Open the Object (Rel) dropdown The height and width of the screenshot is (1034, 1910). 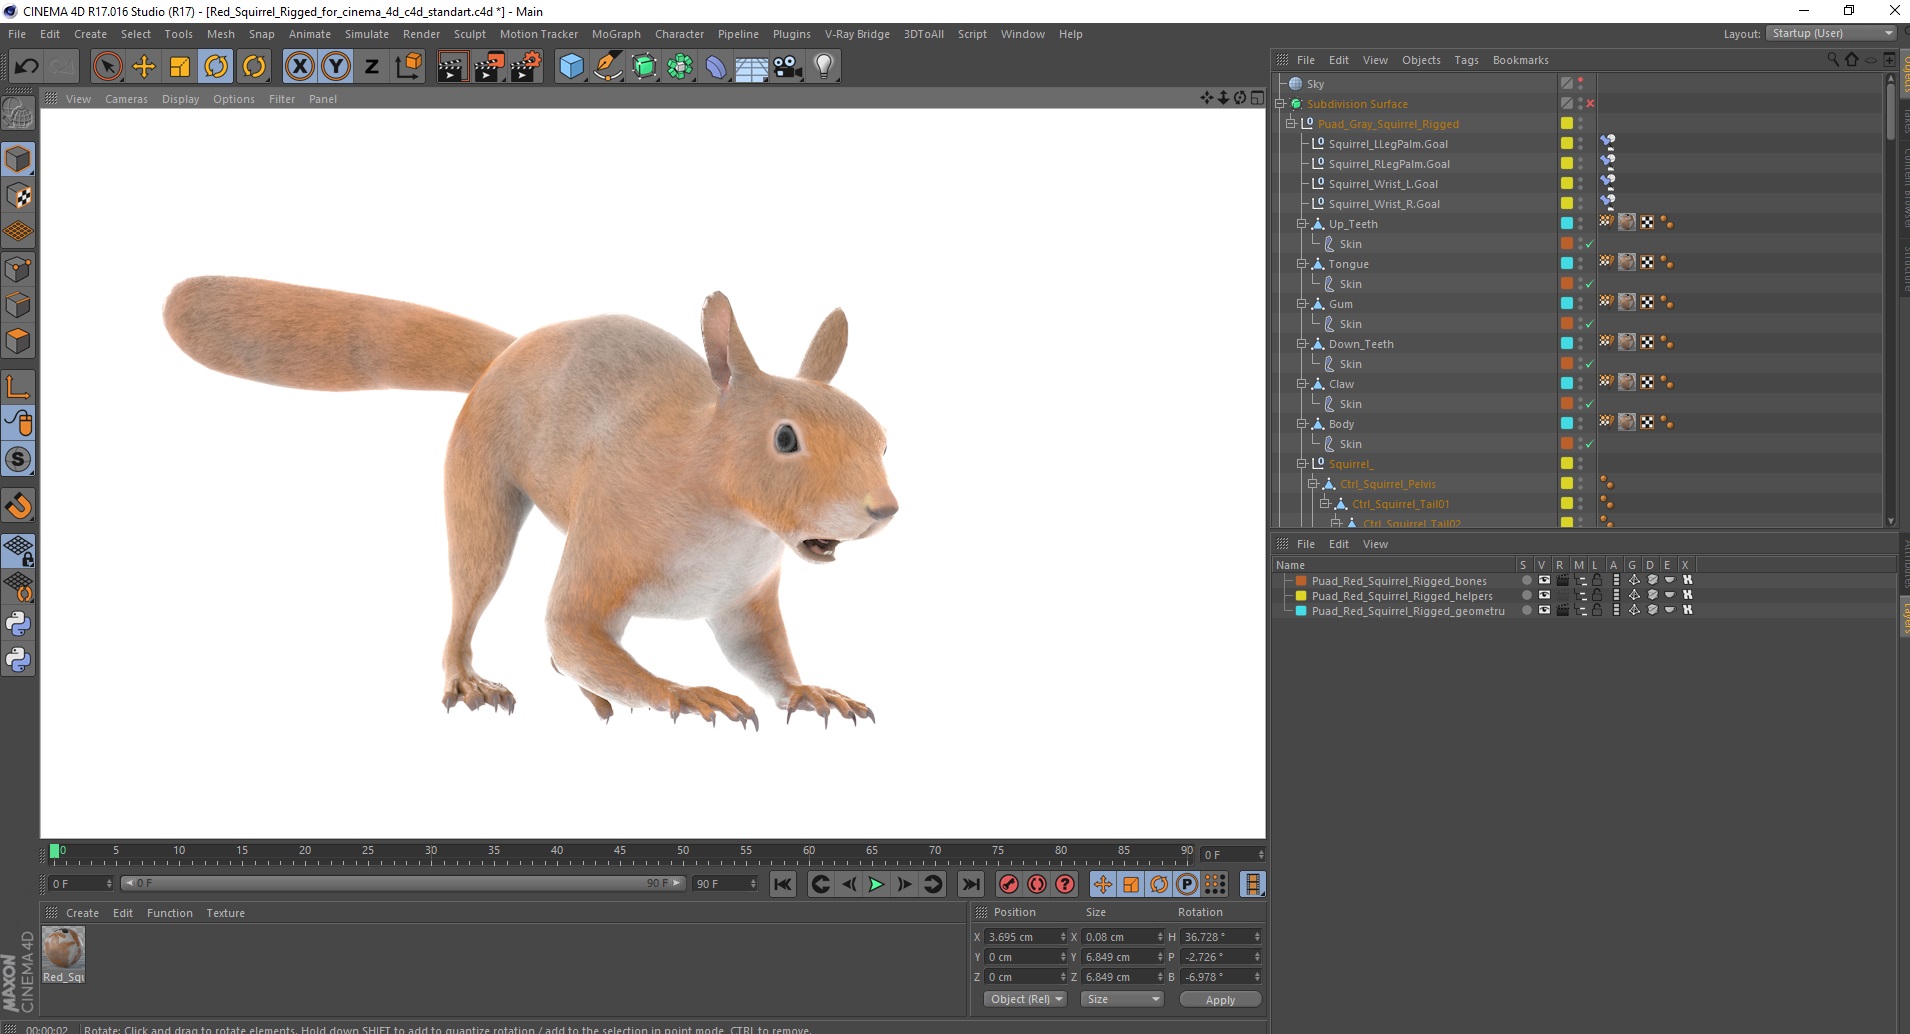tap(1026, 1000)
